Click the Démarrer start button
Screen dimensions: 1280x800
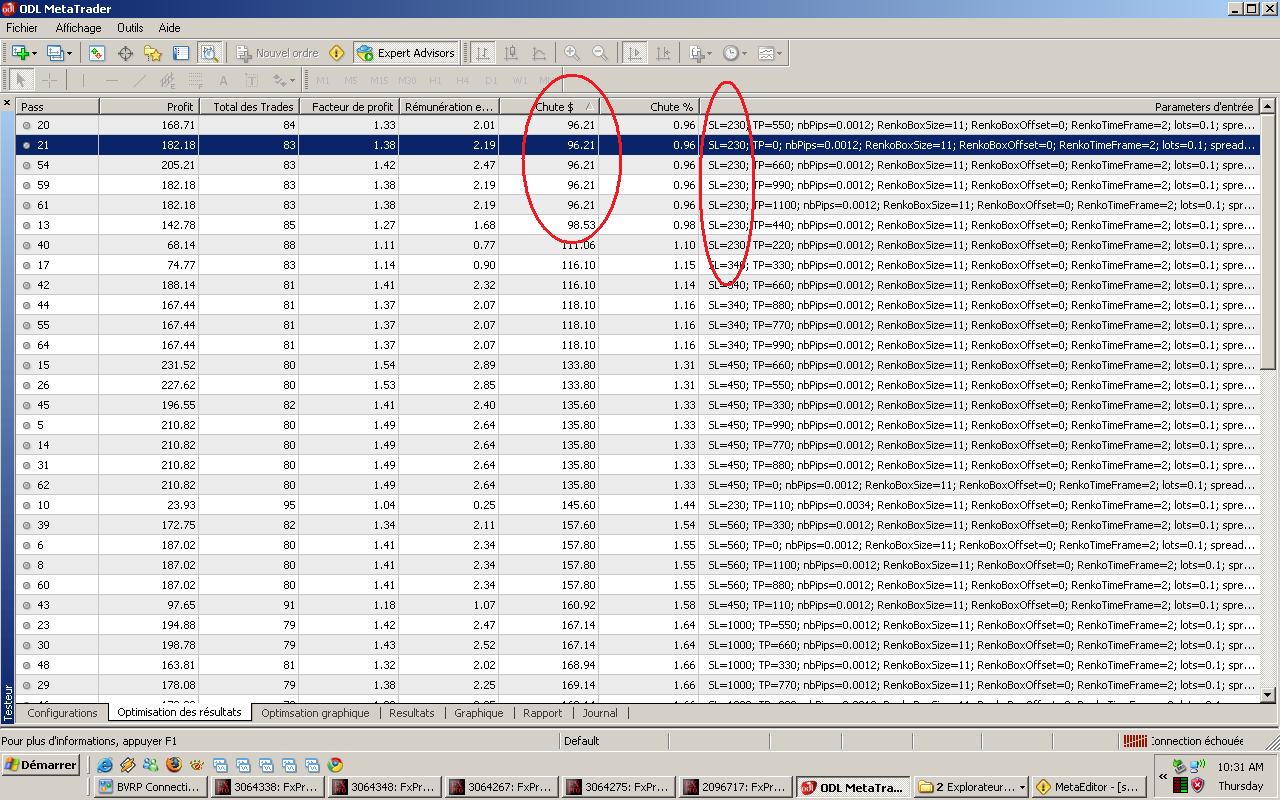click(x=41, y=765)
